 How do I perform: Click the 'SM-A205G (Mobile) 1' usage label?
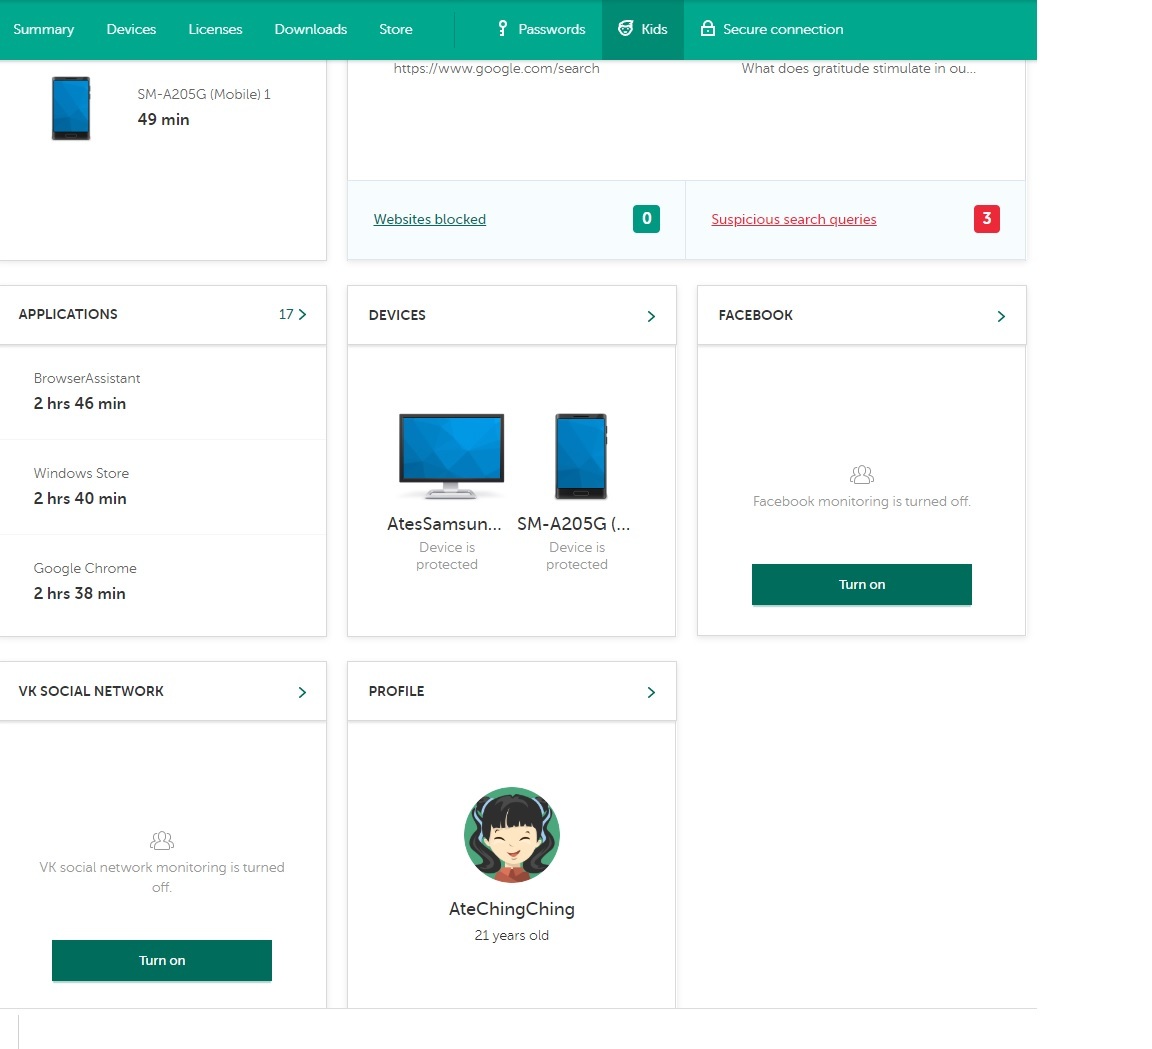(x=204, y=94)
